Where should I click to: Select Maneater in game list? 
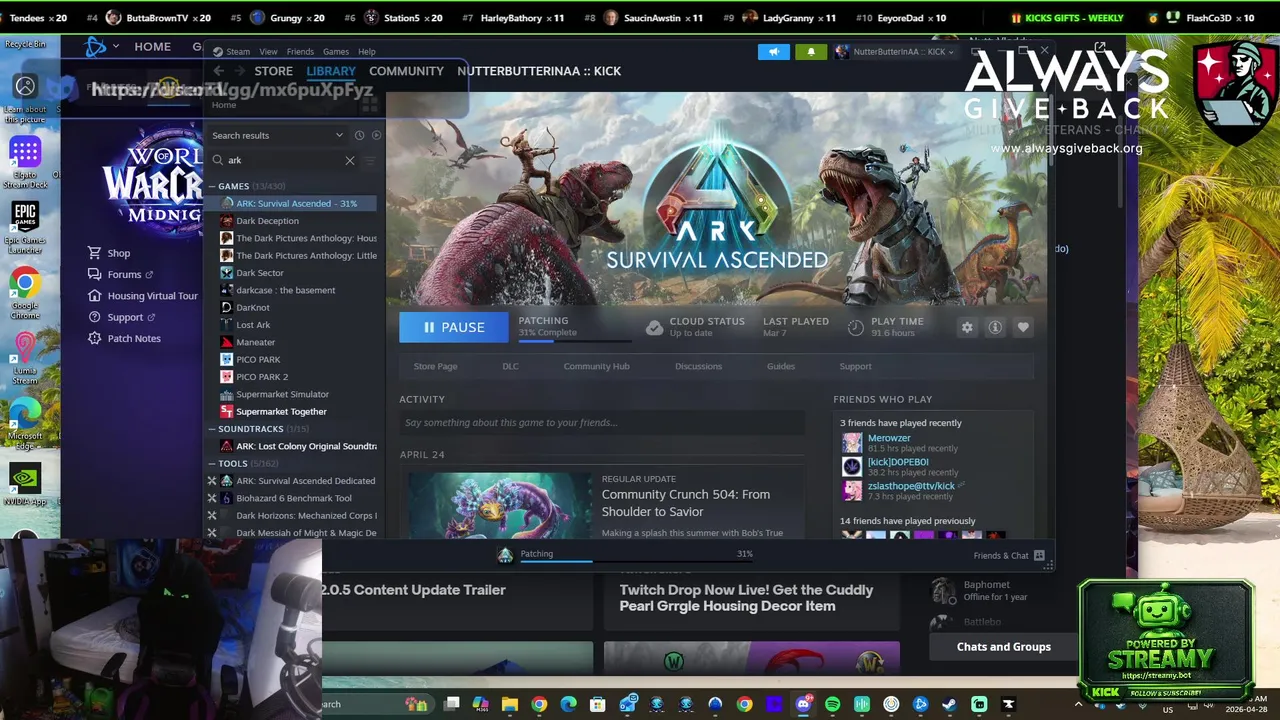pos(255,342)
